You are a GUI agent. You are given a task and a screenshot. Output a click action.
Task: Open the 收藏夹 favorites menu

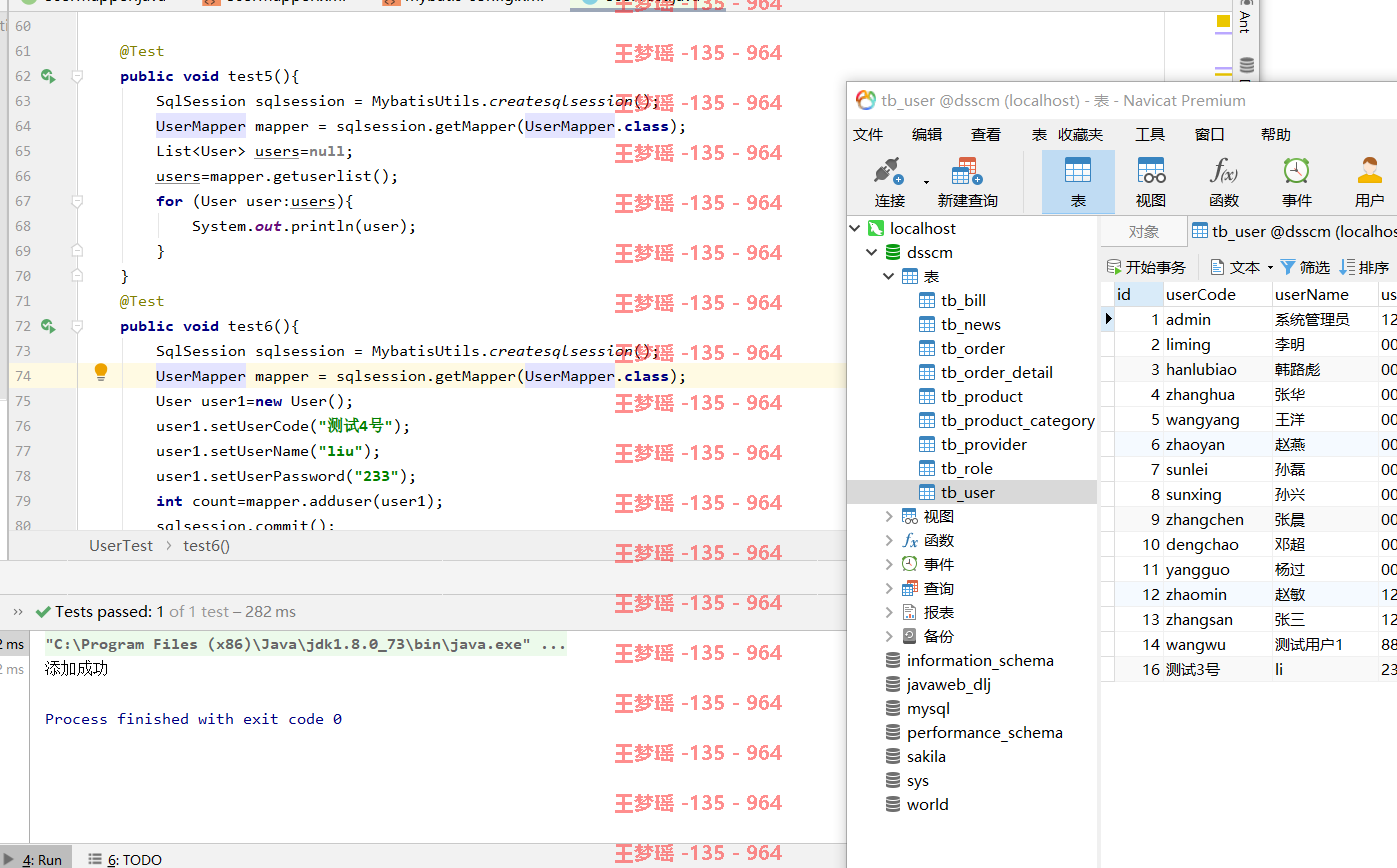(x=1081, y=134)
